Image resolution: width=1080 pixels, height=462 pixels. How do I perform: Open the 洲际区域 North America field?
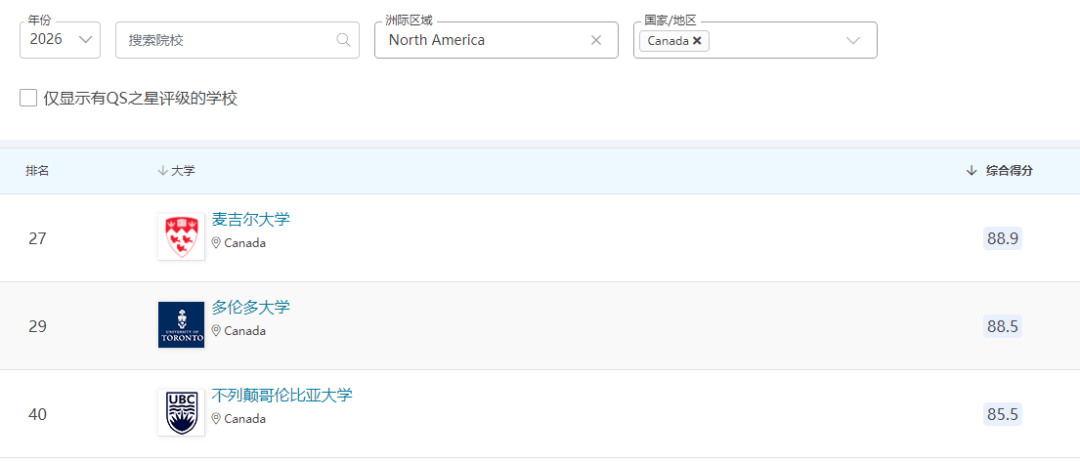496,40
